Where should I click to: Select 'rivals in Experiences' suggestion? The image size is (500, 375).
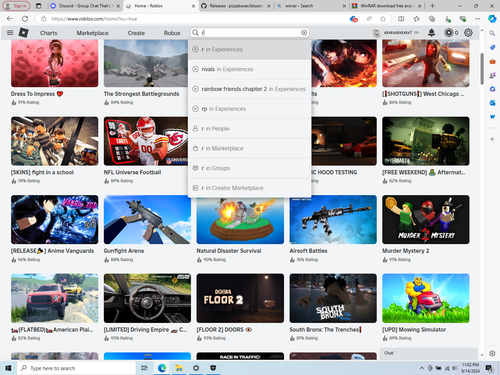[250, 69]
